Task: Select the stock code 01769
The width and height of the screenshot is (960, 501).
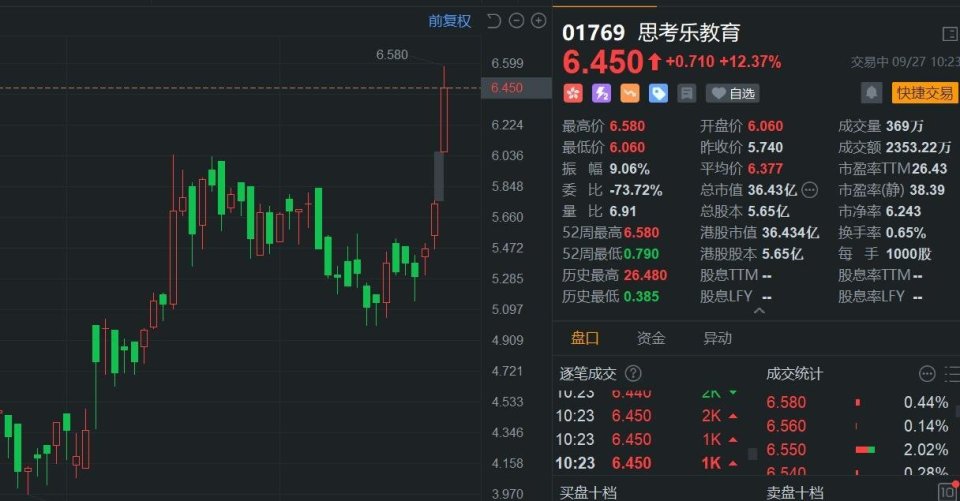Action: [x=593, y=33]
